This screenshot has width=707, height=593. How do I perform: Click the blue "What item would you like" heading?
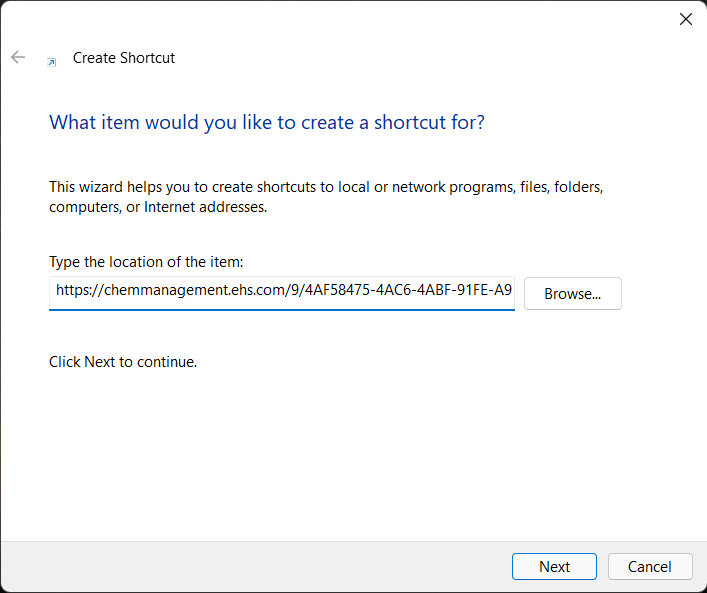(267, 122)
